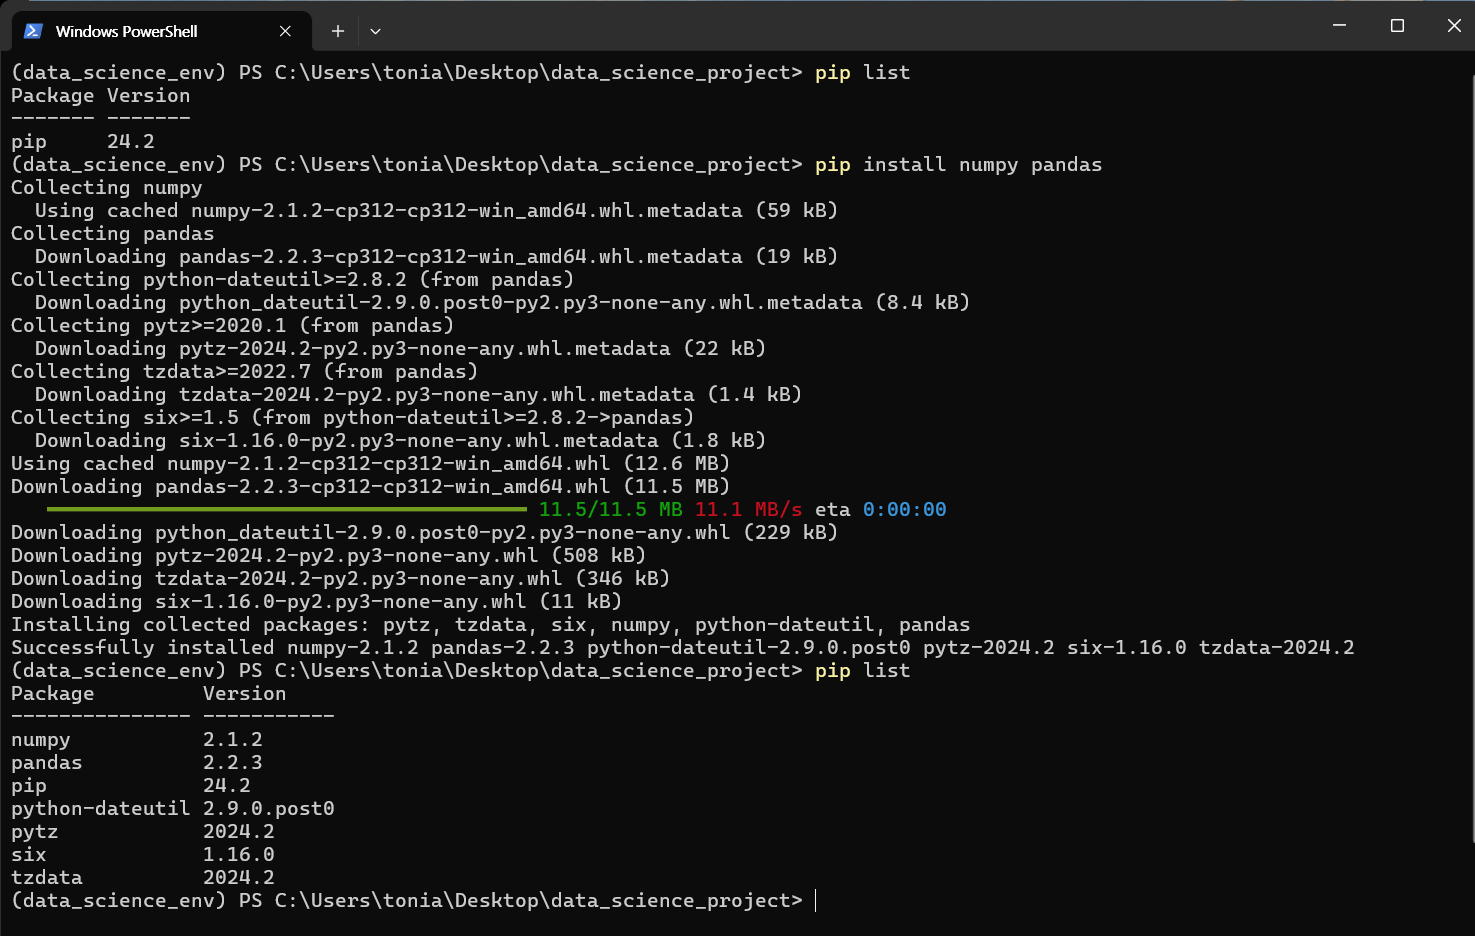Maximize the terminal window
This screenshot has width=1475, height=936.
coord(1397,25)
